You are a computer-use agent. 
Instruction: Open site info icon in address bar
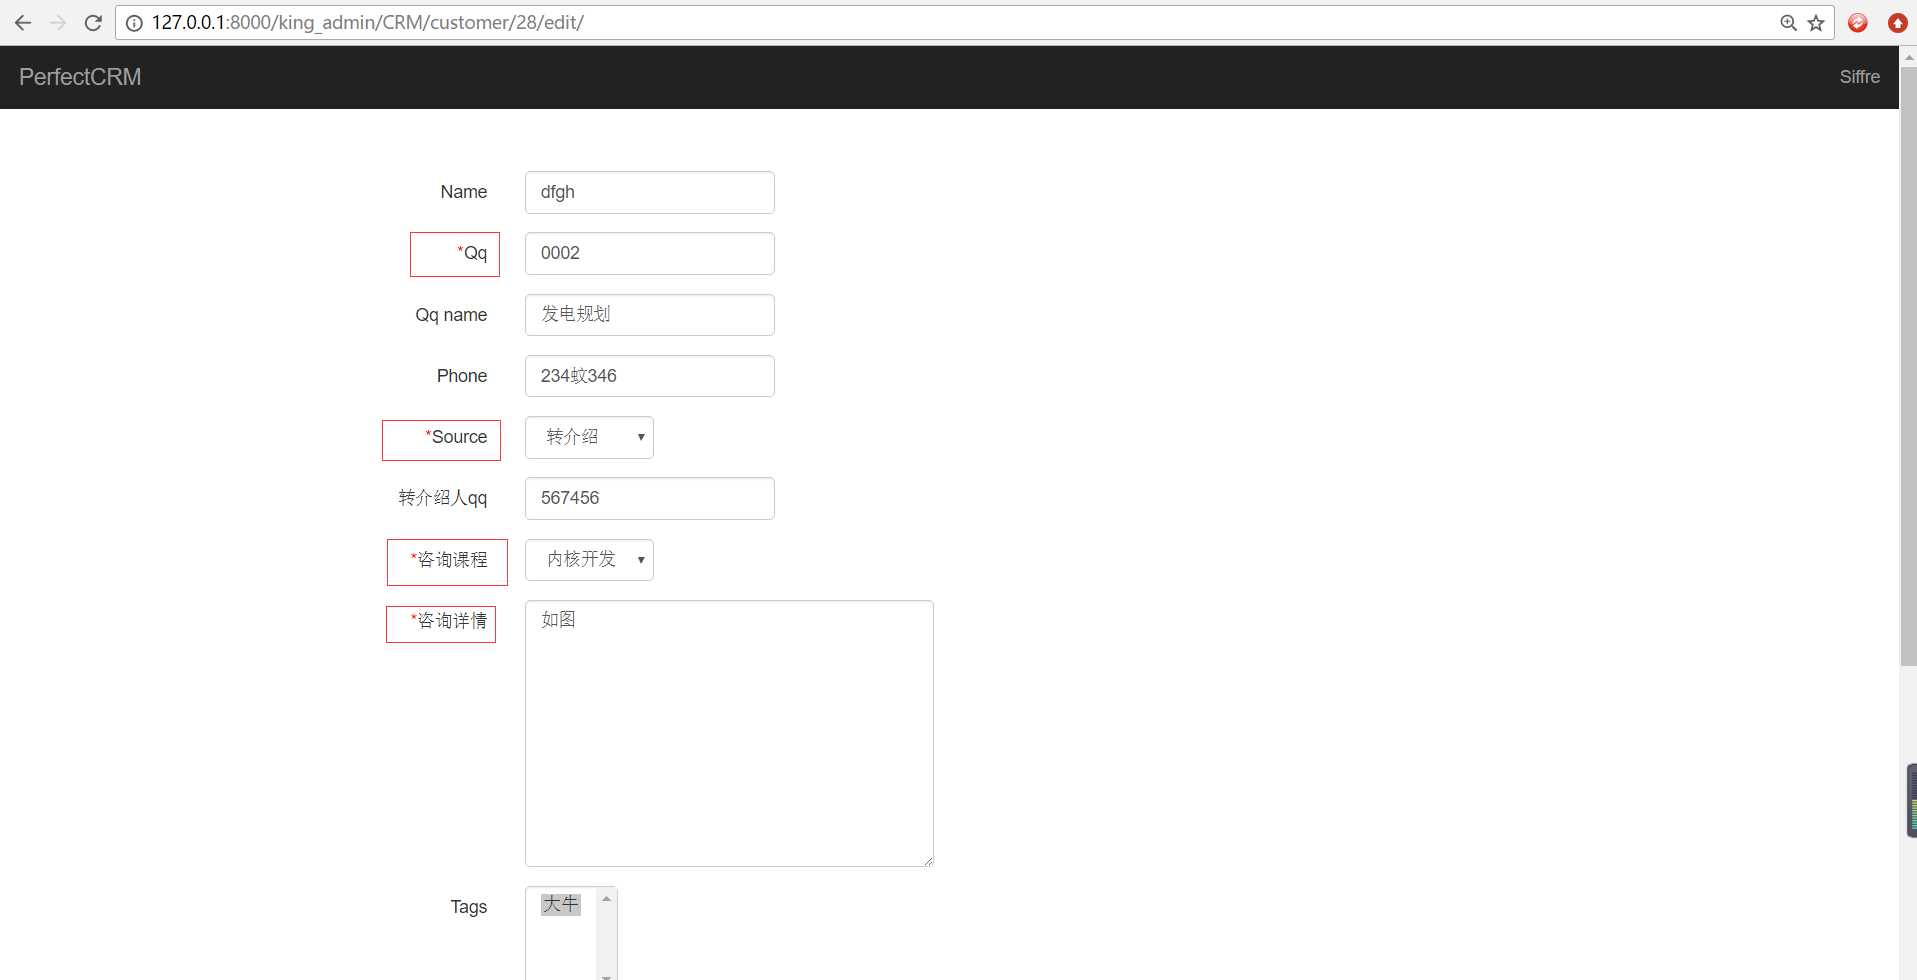(134, 23)
